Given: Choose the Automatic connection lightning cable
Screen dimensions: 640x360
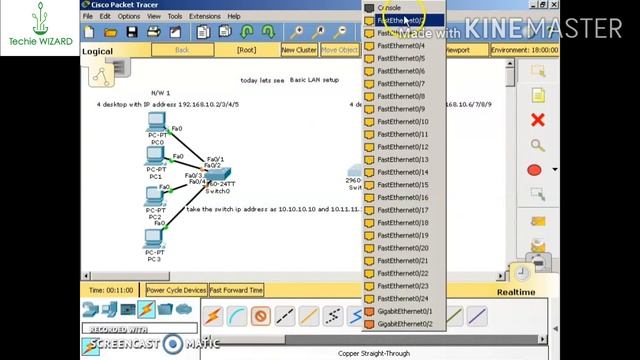Looking at the screenshot, I should (x=213, y=316).
